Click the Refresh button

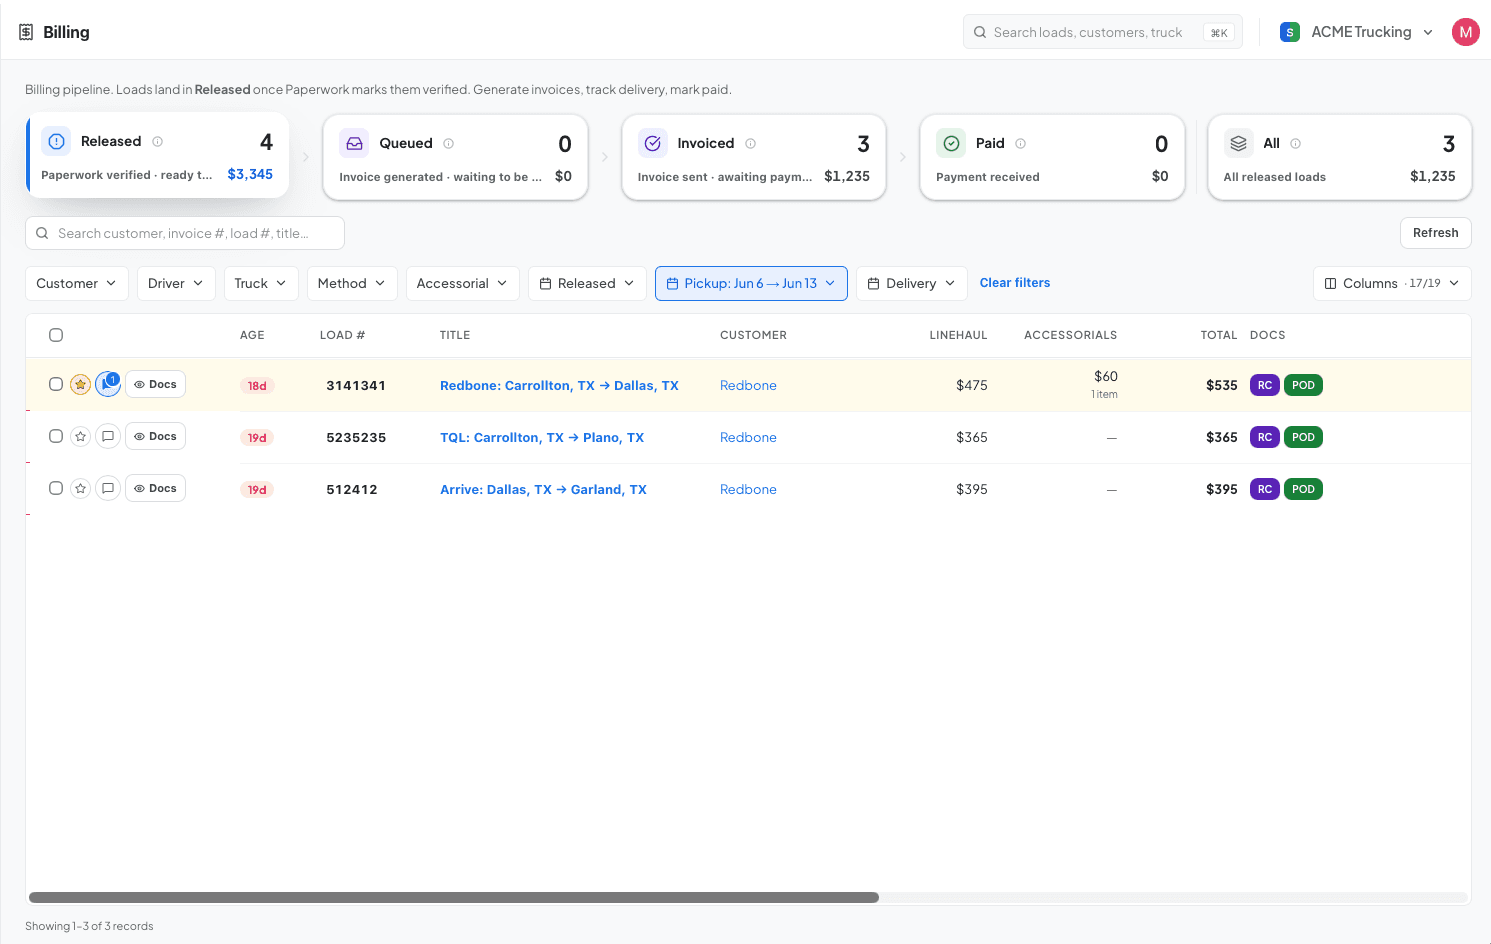1436,233
